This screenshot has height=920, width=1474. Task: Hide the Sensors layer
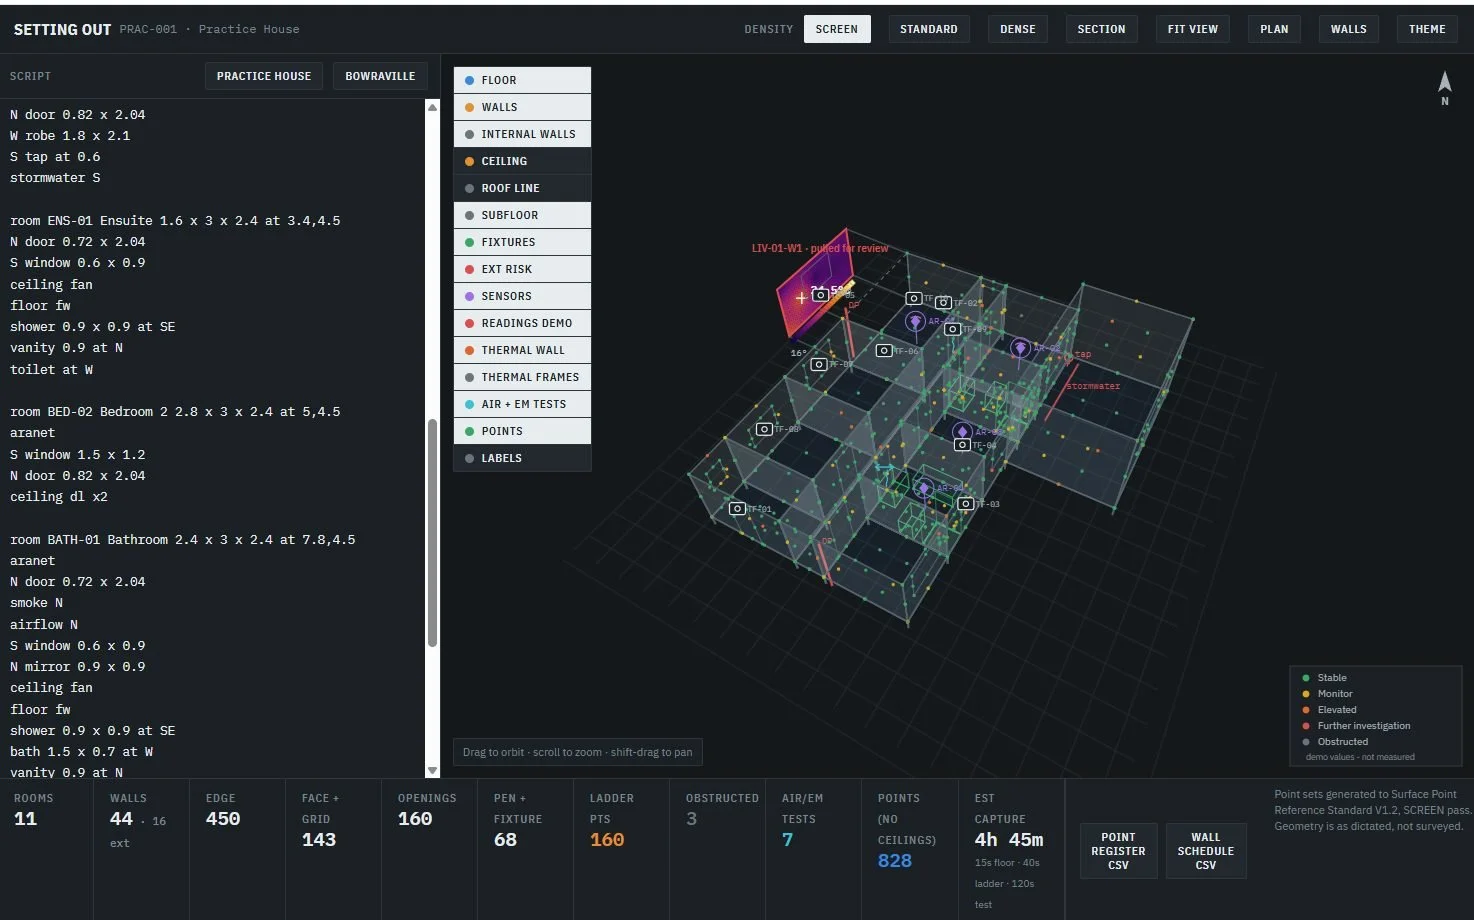pos(522,296)
